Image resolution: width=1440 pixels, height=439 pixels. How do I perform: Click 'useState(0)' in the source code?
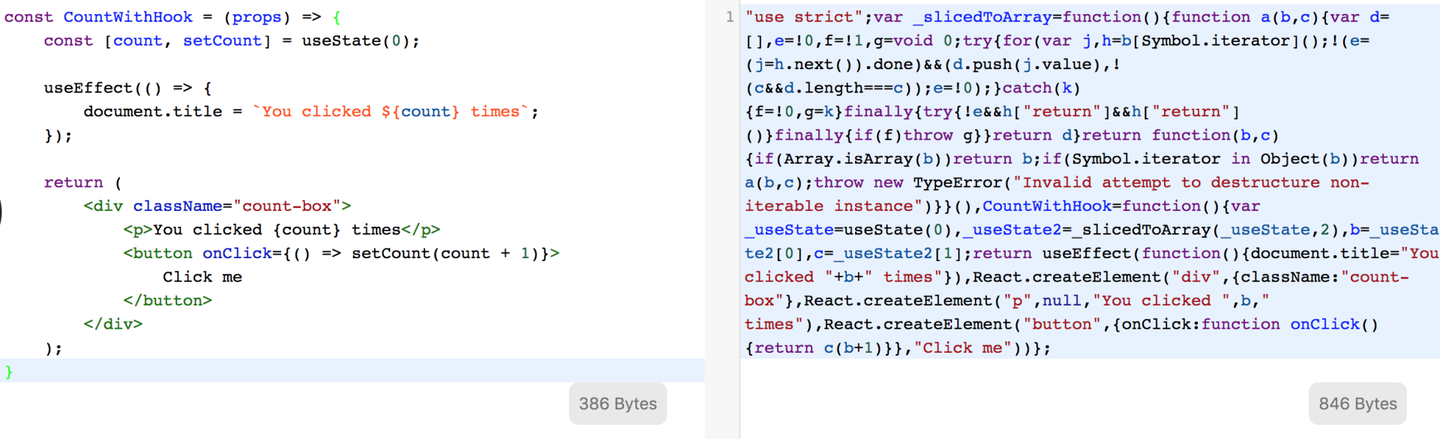[356, 41]
